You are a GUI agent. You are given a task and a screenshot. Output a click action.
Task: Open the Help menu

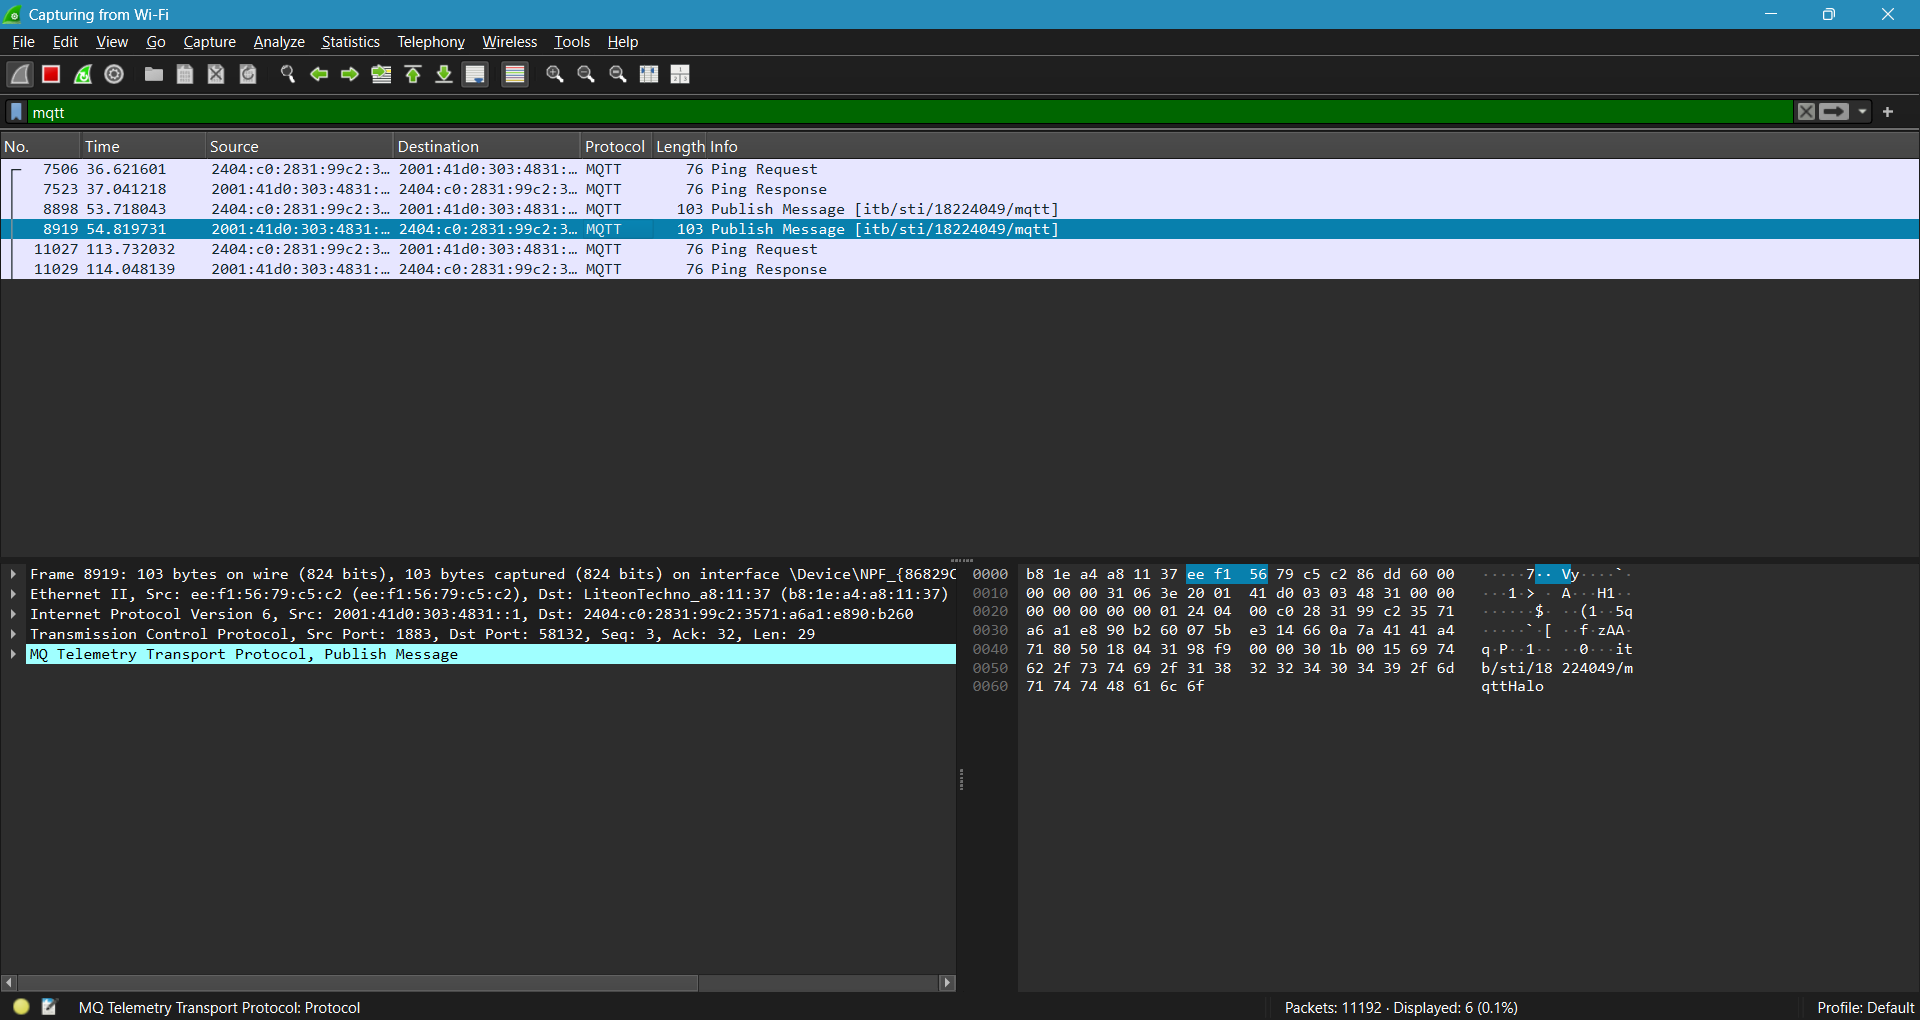coord(623,42)
